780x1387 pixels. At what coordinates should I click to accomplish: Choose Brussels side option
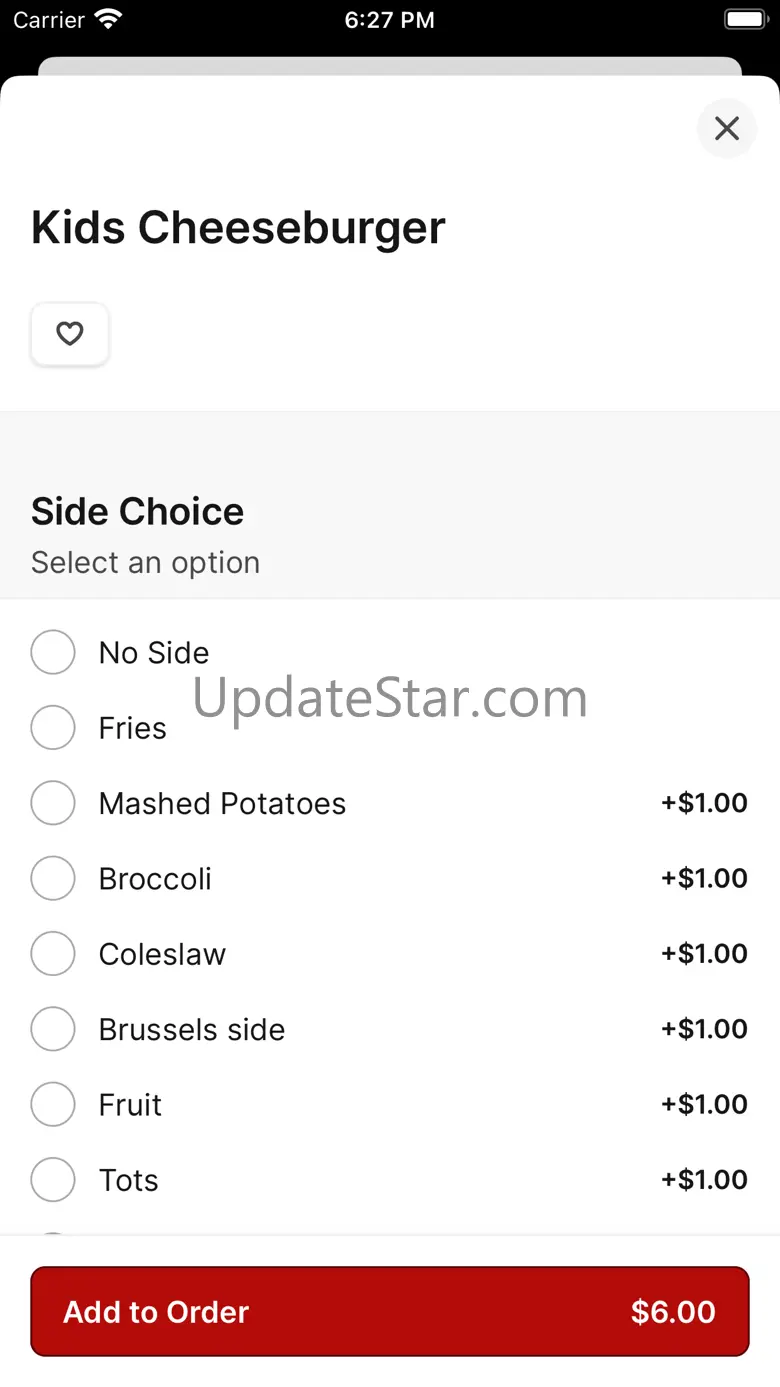coord(53,1029)
